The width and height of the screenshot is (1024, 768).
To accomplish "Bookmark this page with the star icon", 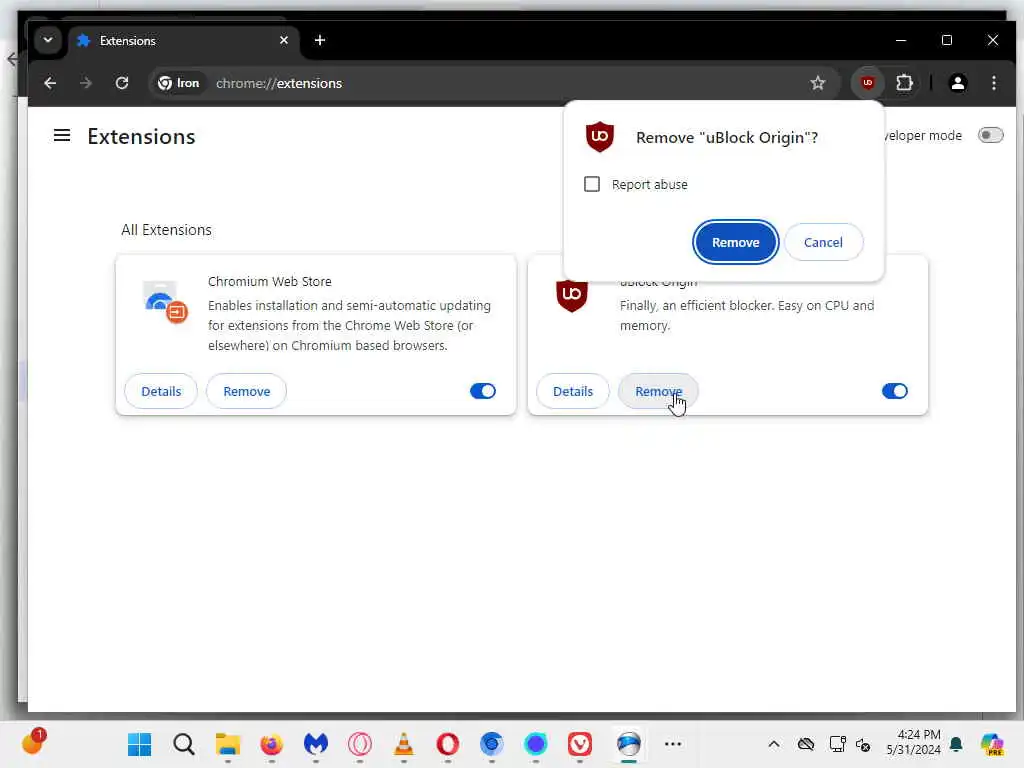I will [818, 83].
